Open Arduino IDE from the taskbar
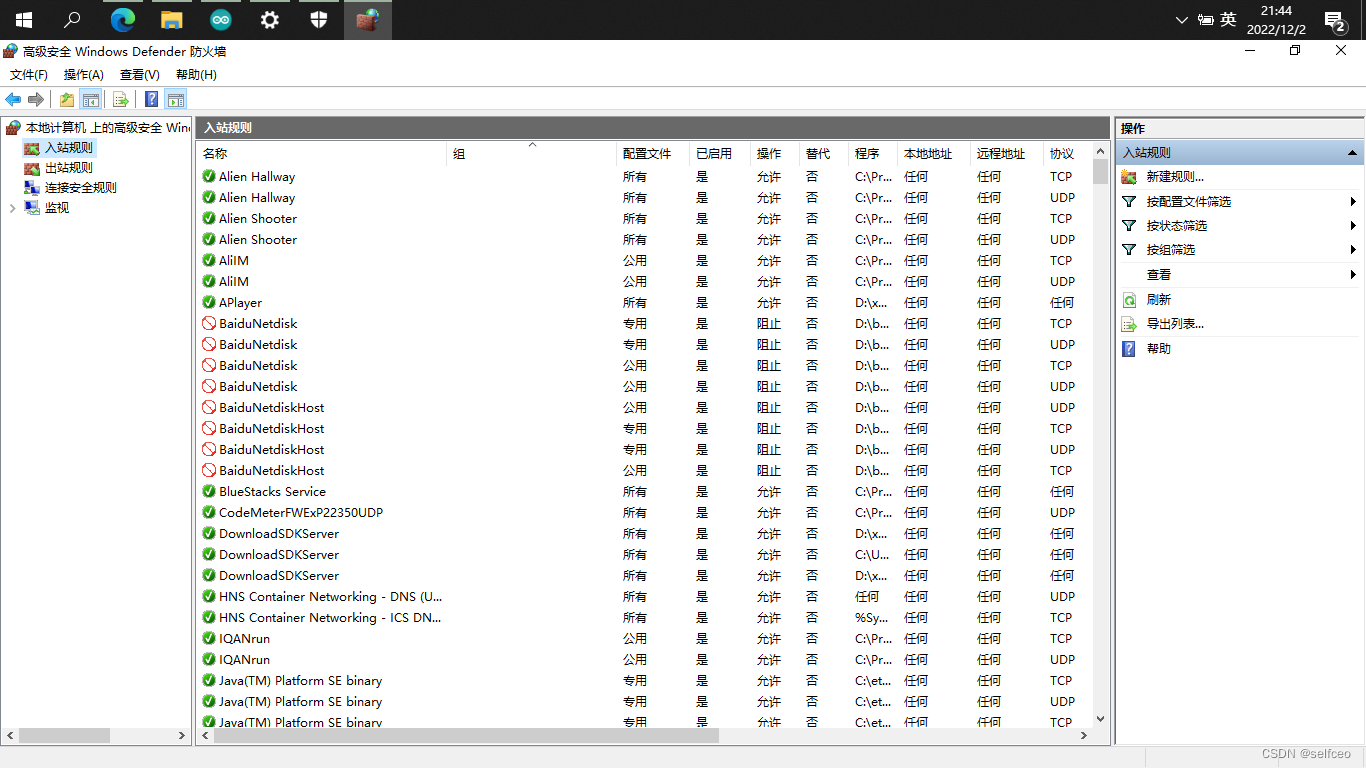Screen dimensions: 1366x768 pyautogui.click(x=221, y=19)
